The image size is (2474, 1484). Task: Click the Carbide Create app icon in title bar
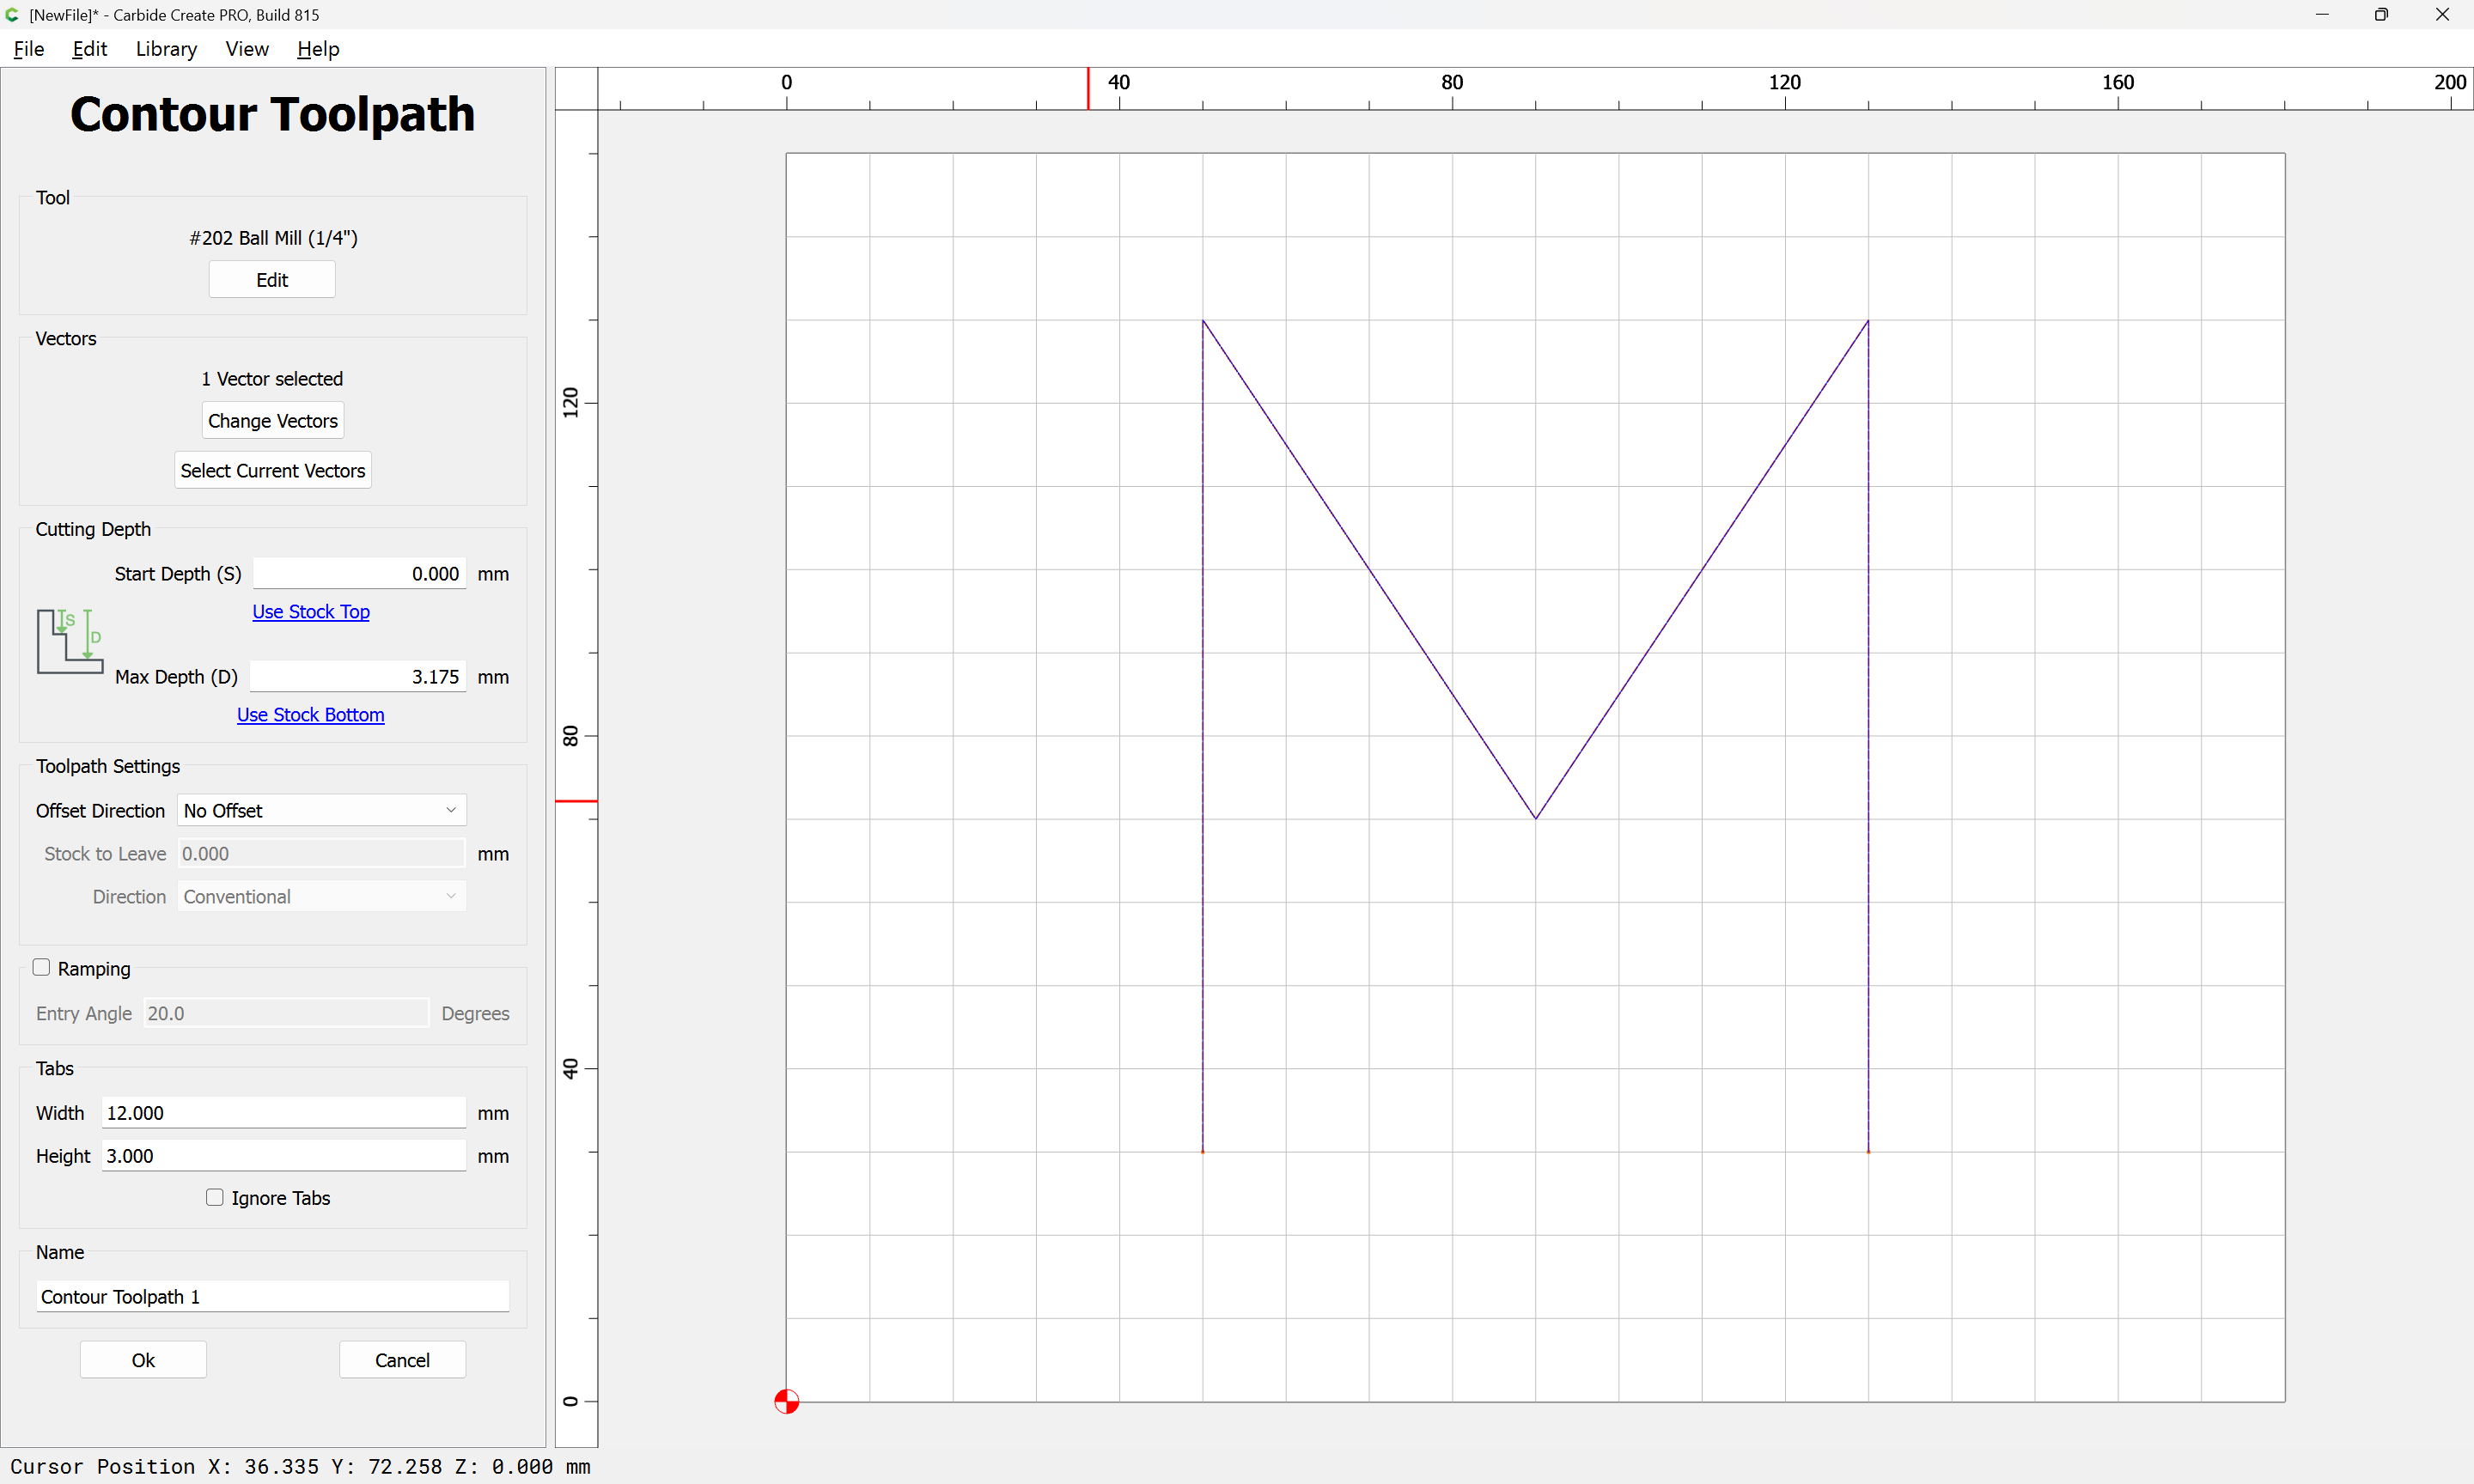click(x=12, y=15)
